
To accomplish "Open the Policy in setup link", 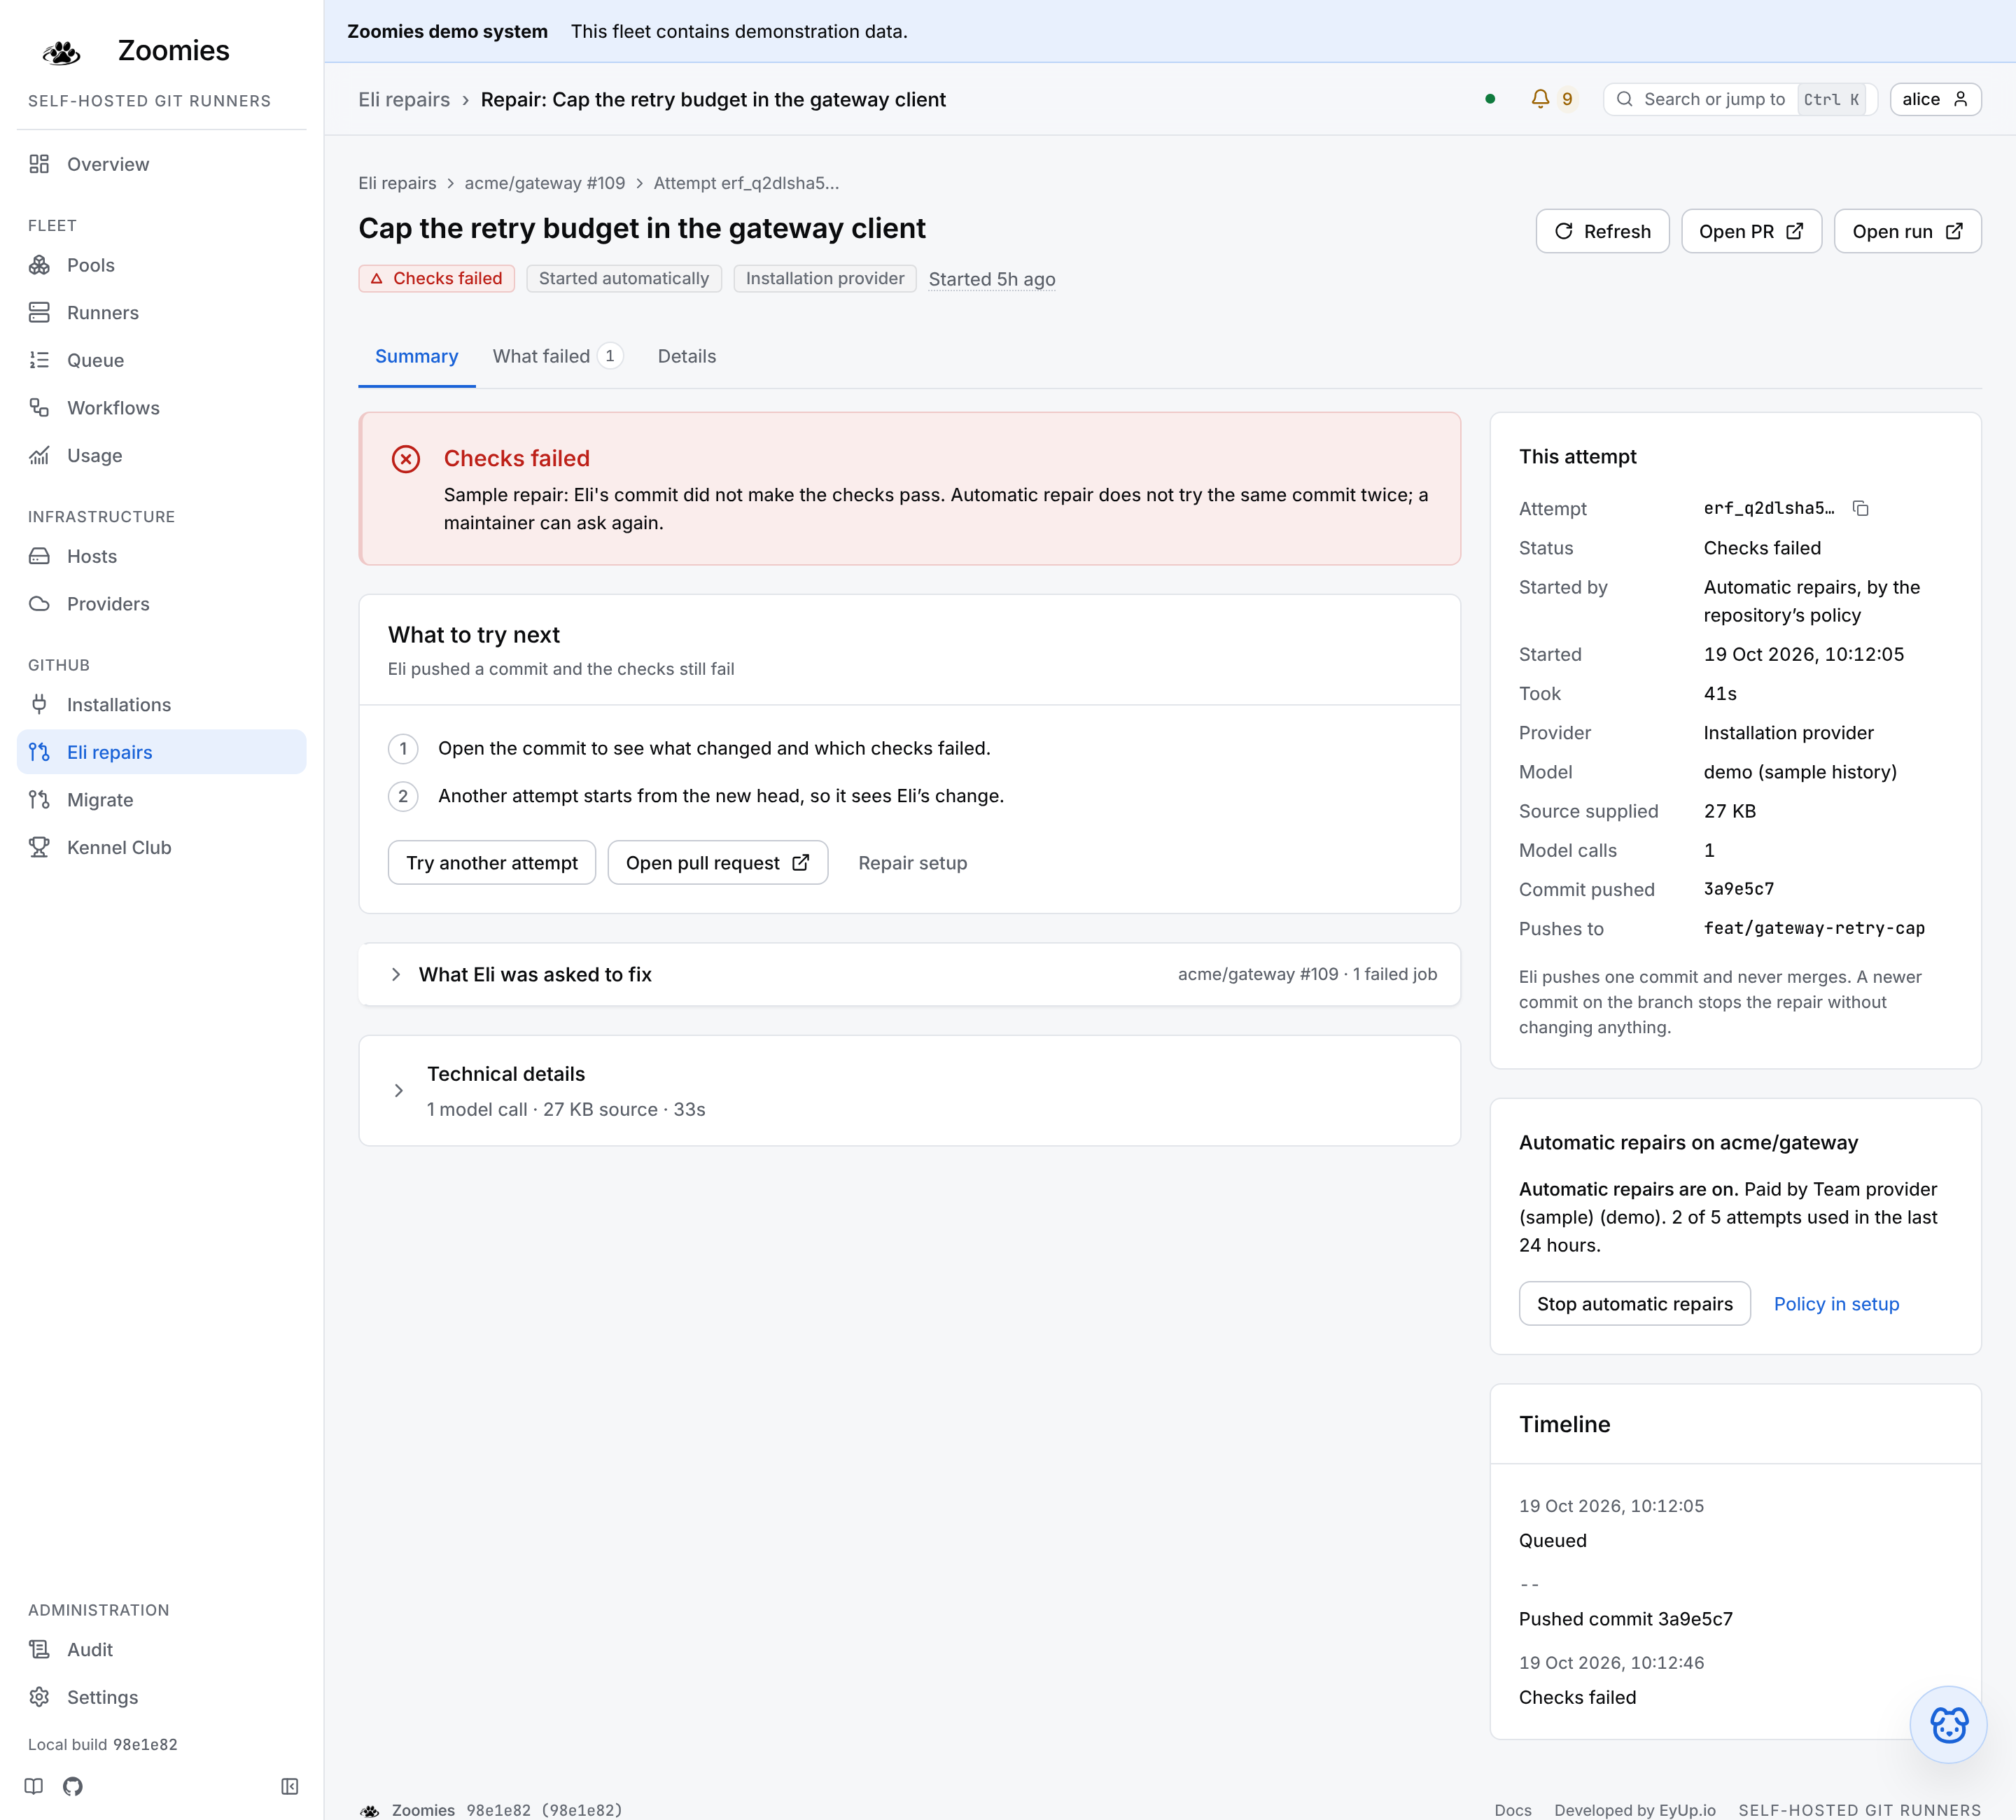I will [1836, 1304].
